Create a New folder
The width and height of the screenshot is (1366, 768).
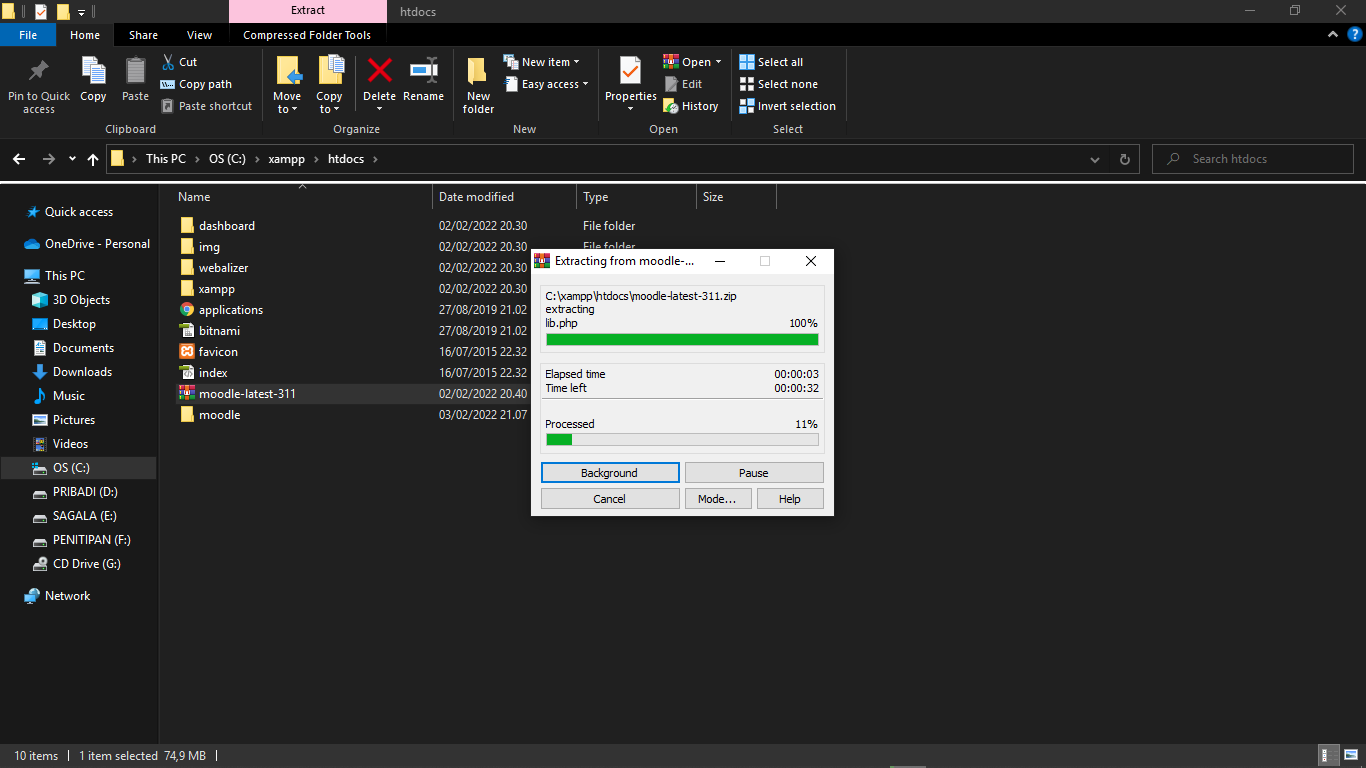tap(478, 85)
